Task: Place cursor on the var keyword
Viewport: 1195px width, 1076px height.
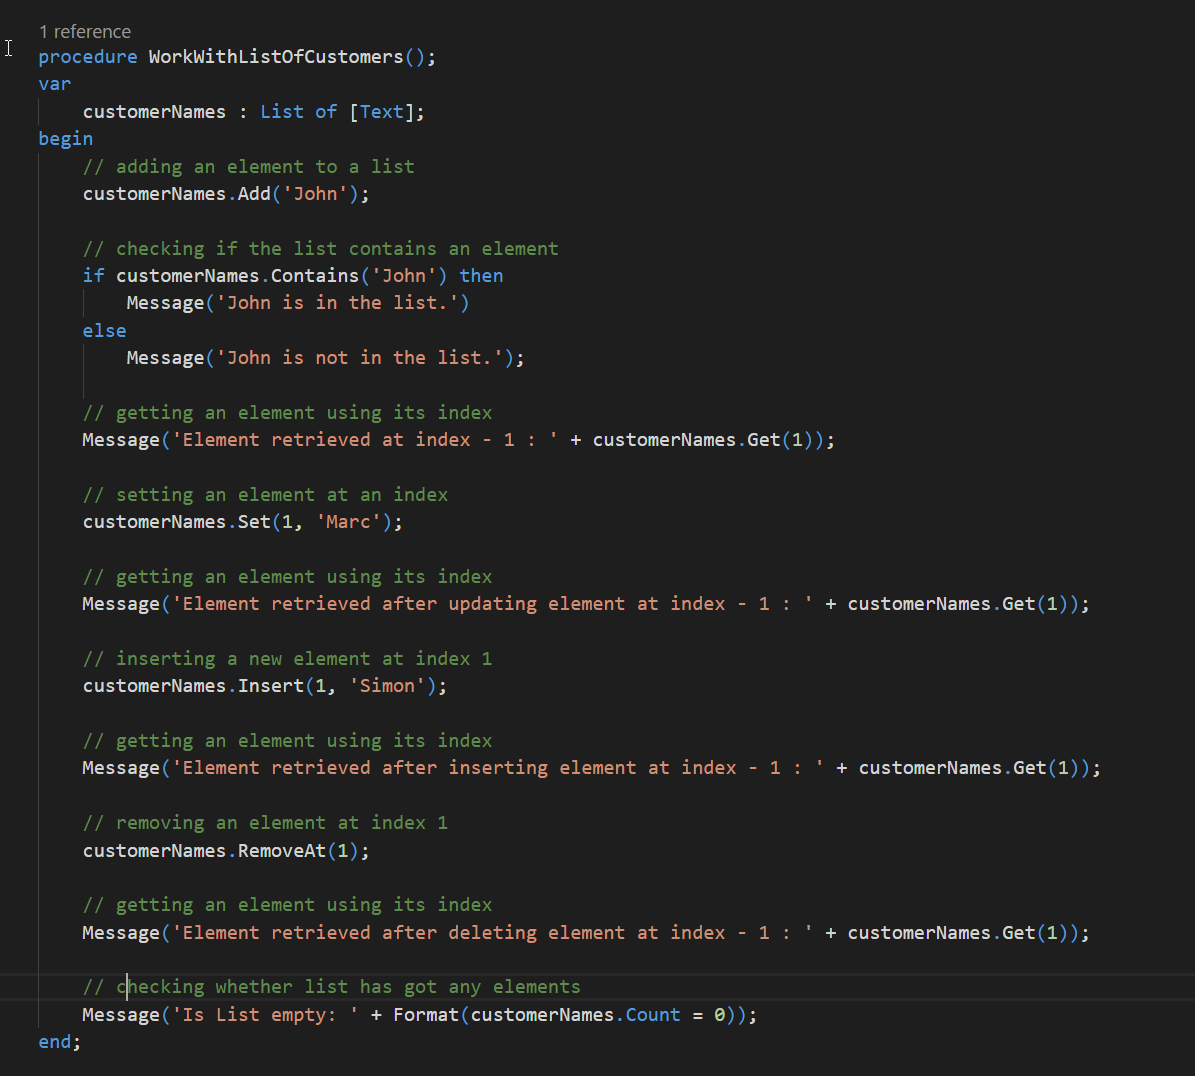Action: [55, 84]
